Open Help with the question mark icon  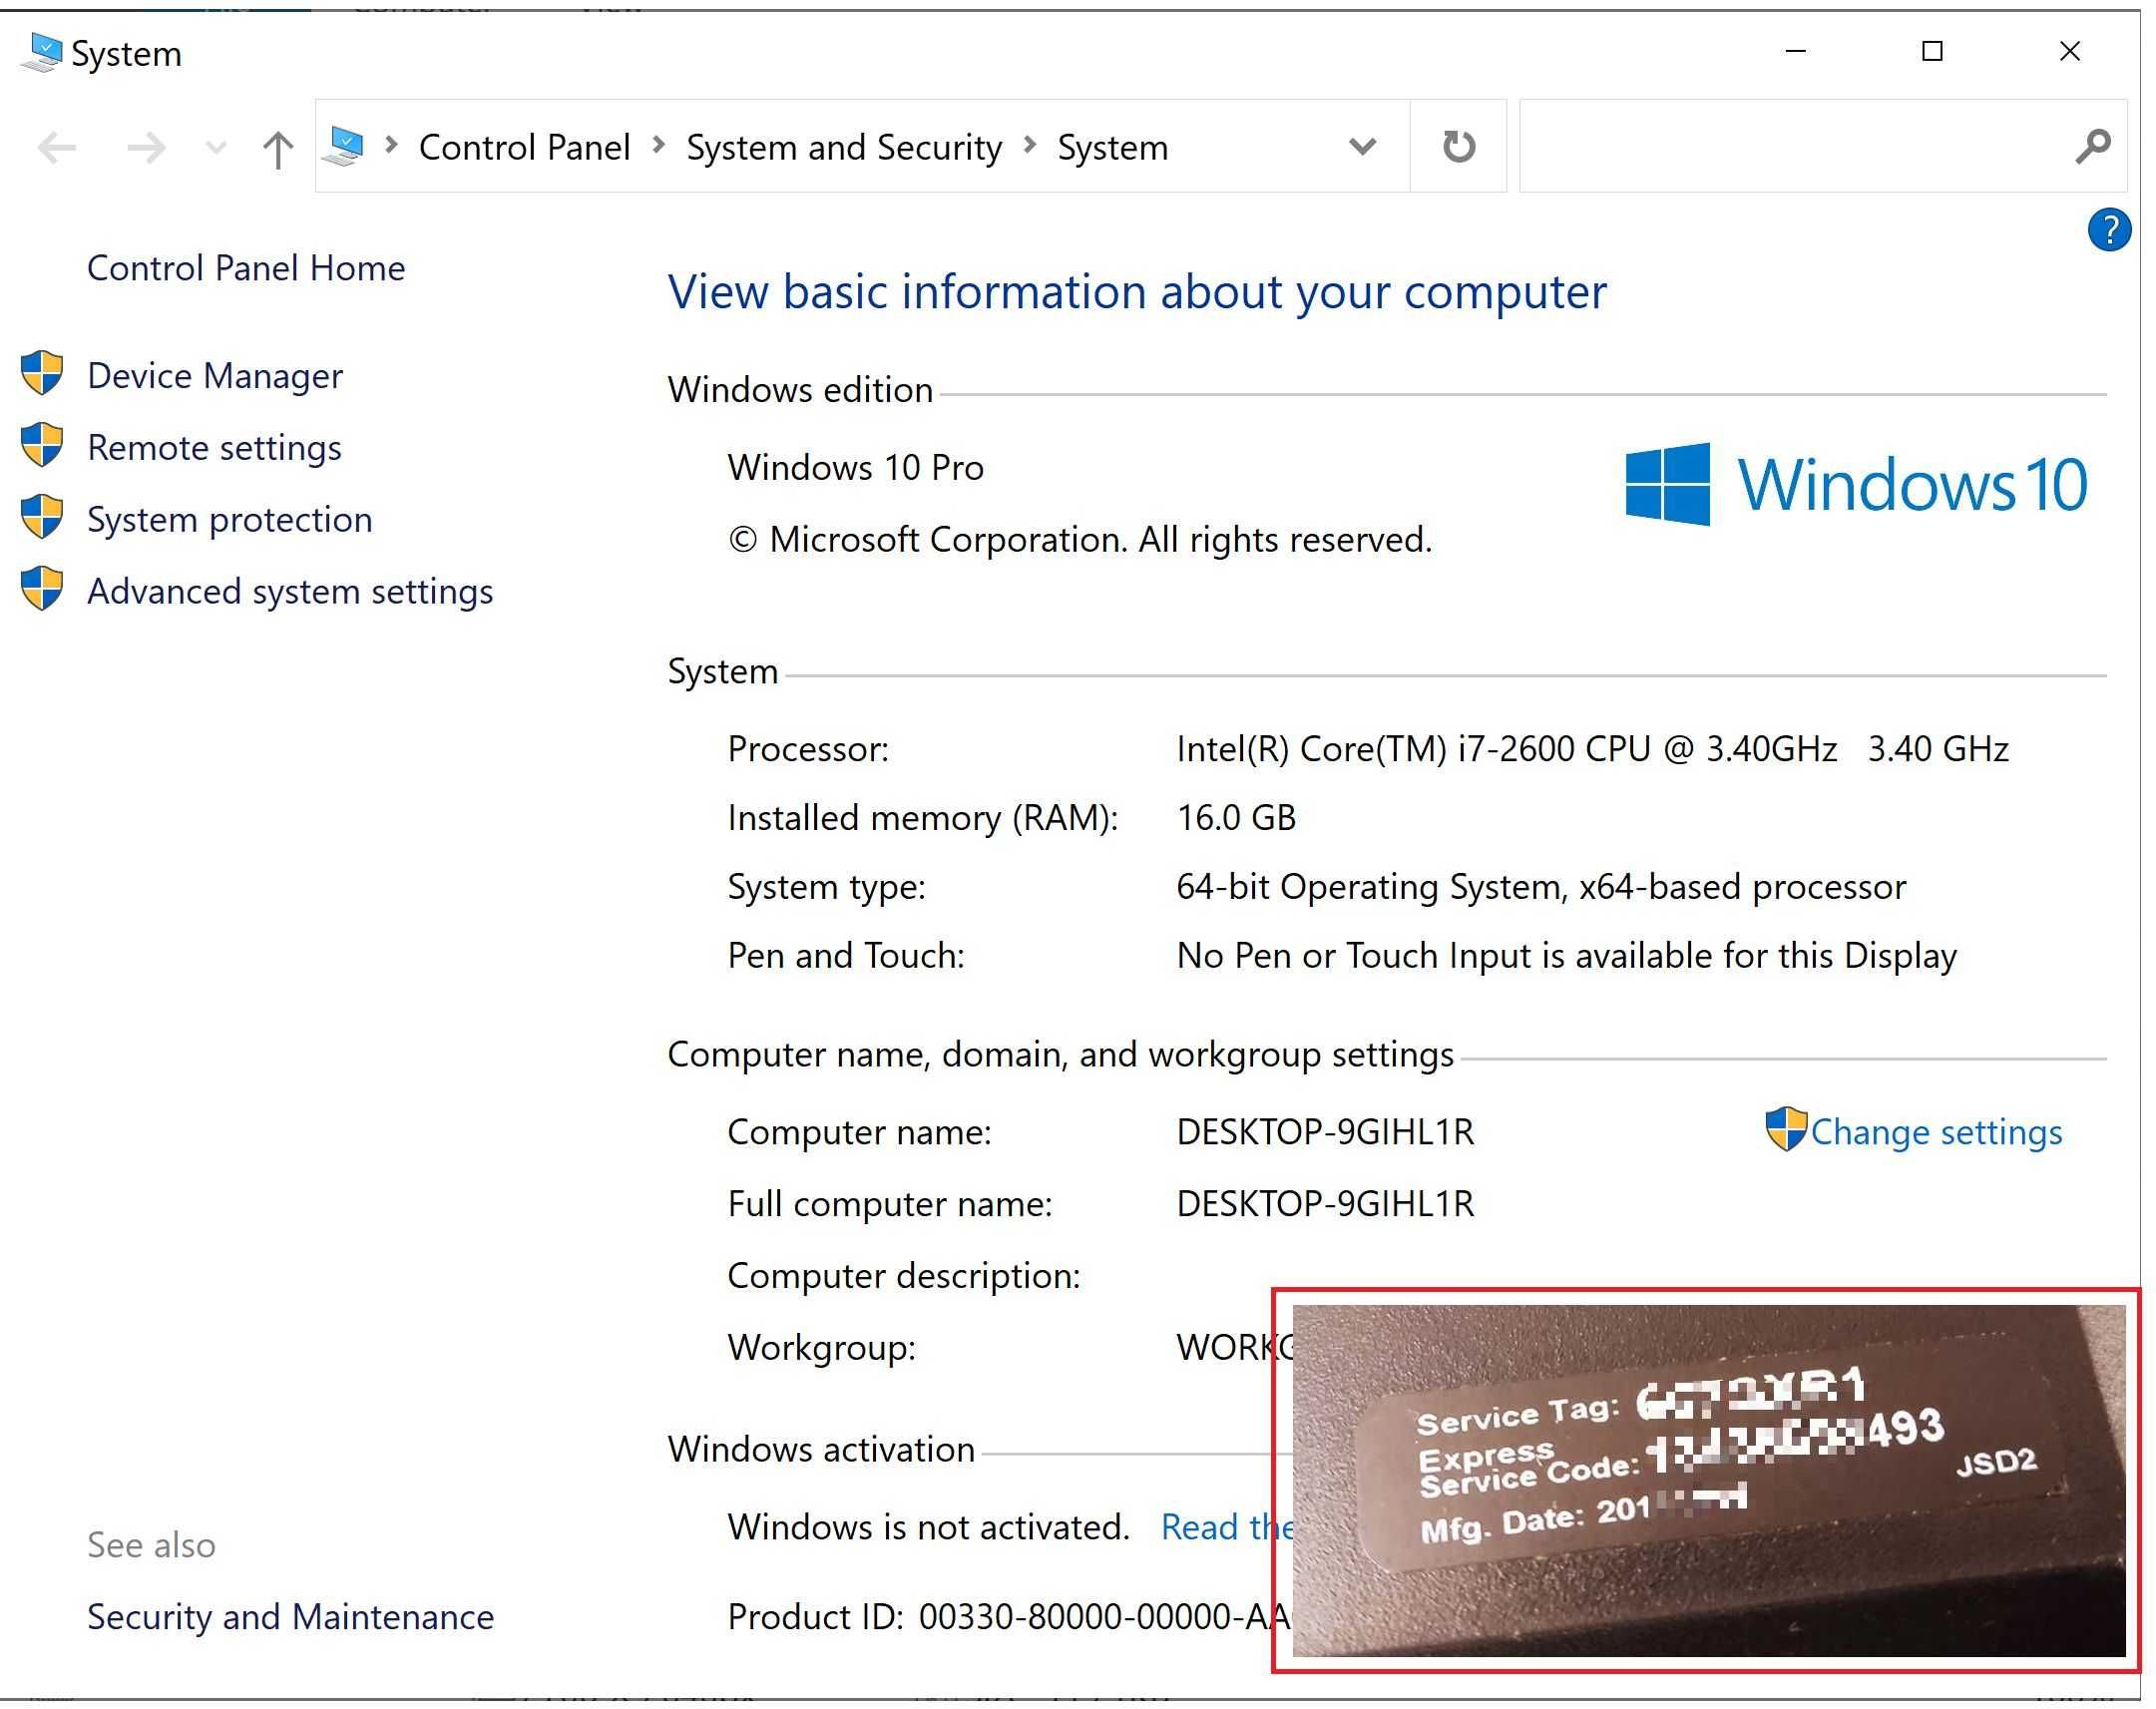tap(2109, 230)
